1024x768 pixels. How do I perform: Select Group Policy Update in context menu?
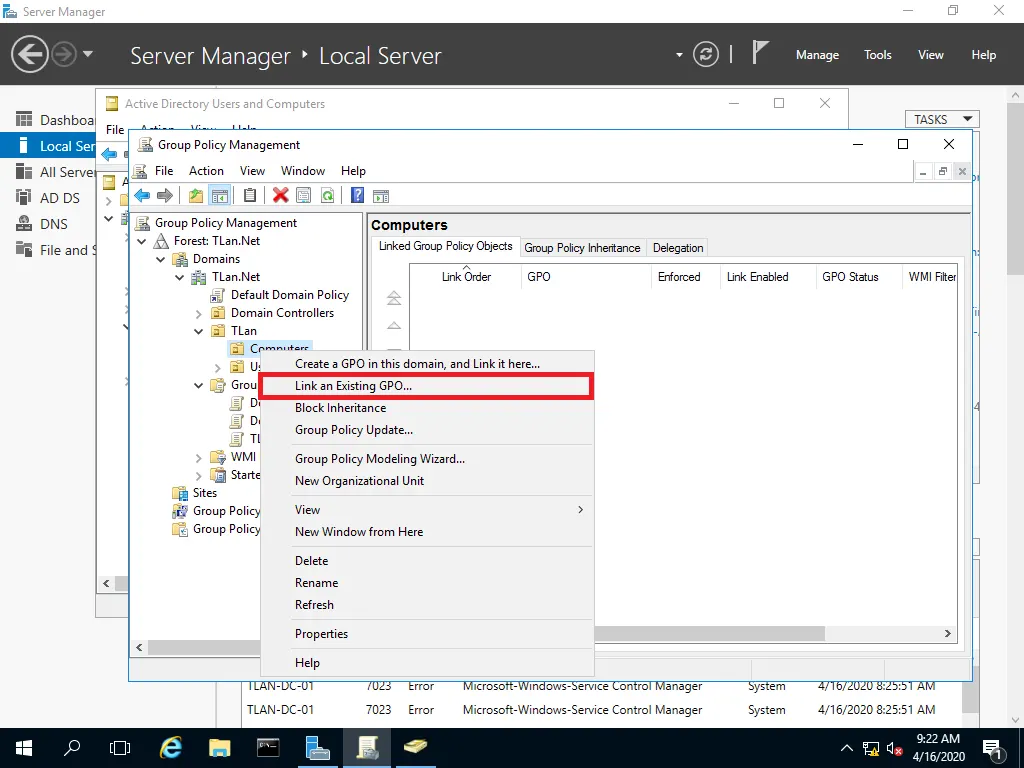click(427, 430)
